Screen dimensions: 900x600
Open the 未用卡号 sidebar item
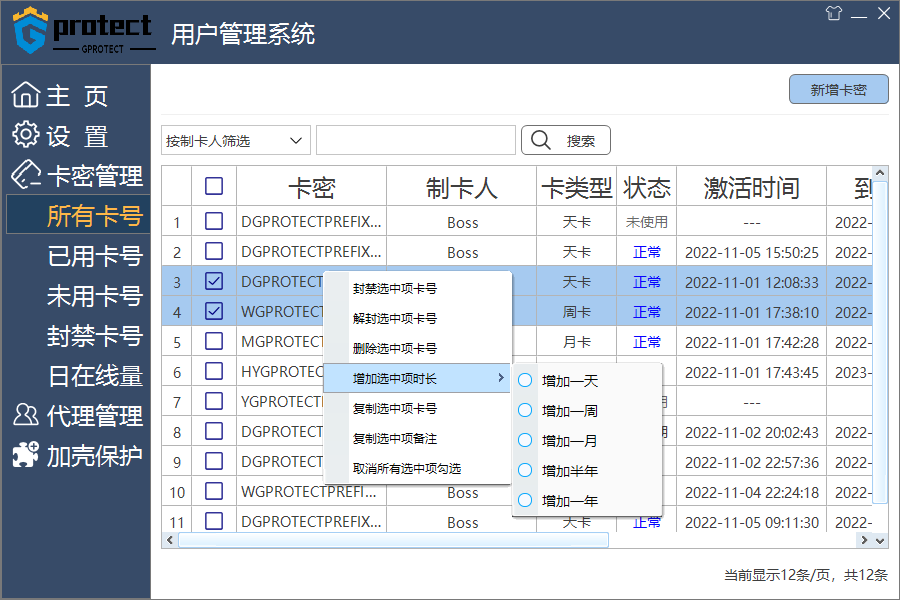95,296
